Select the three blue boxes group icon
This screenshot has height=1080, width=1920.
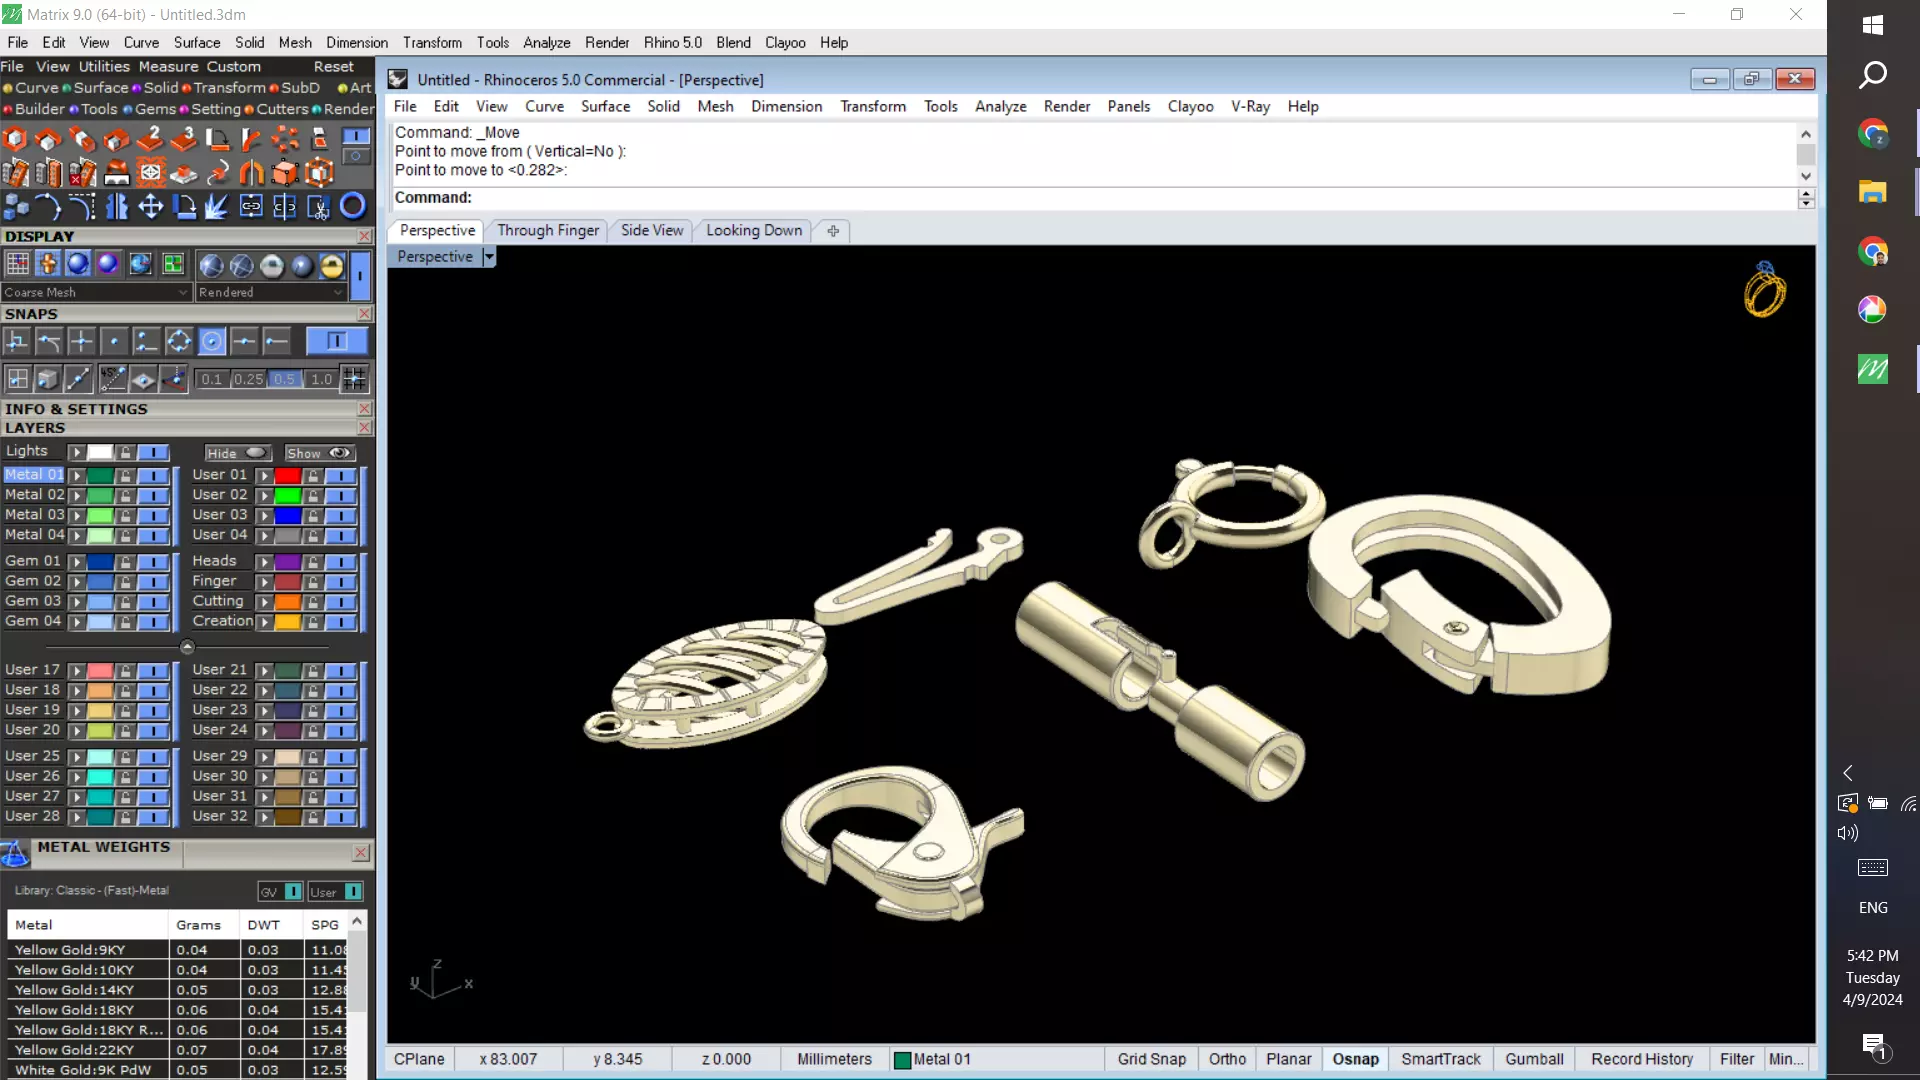coord(16,206)
